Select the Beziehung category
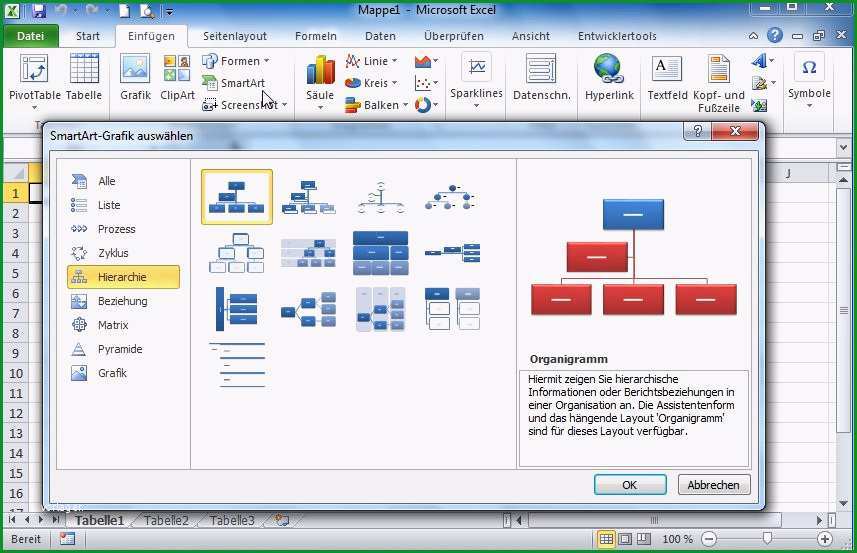The height and width of the screenshot is (553, 857). pos(124,301)
